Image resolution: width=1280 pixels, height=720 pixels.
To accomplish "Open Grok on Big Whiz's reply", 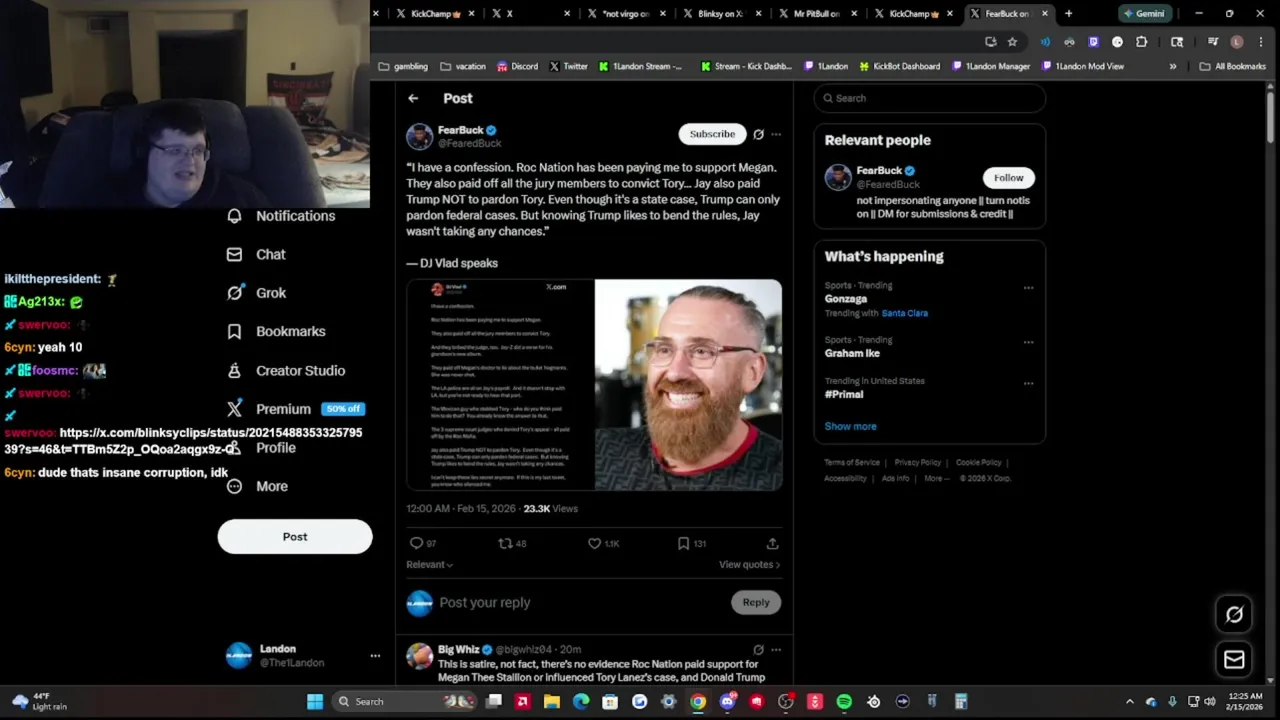I will tap(758, 650).
